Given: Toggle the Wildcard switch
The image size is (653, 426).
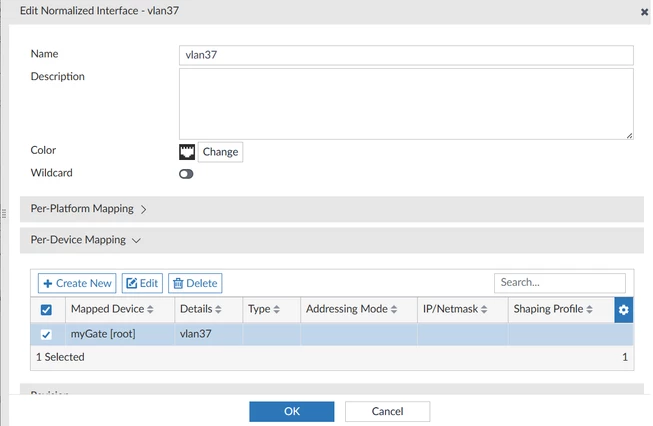Looking at the screenshot, I should [x=186, y=174].
